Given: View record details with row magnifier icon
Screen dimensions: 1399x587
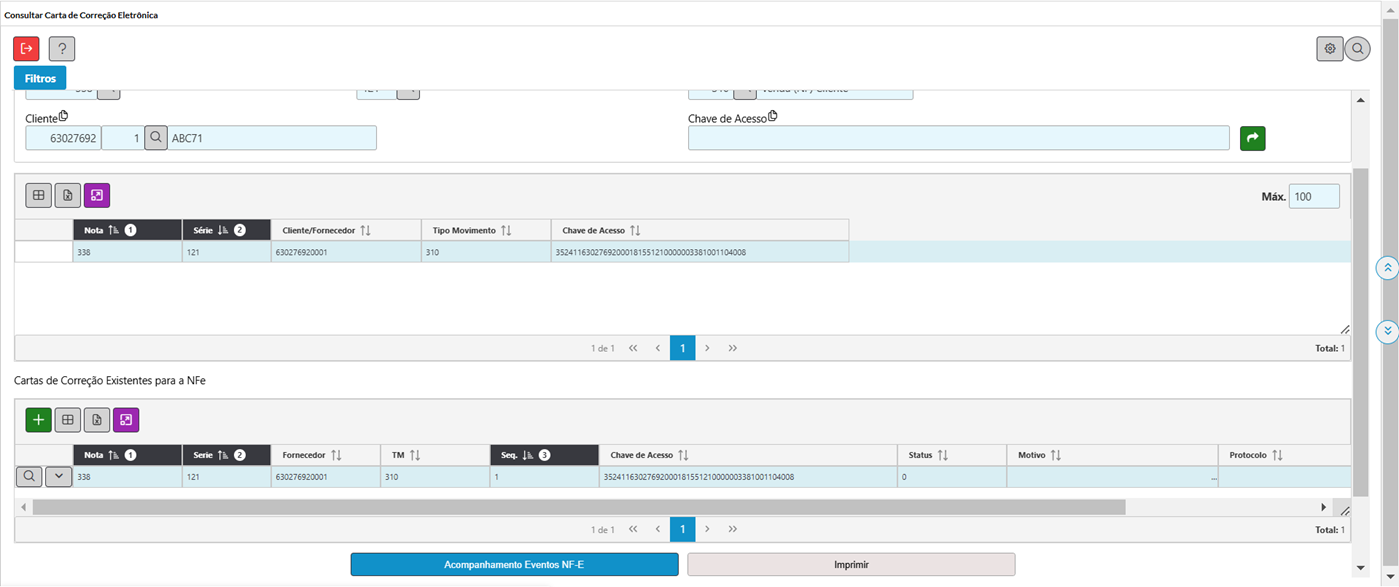Looking at the screenshot, I should [29, 477].
